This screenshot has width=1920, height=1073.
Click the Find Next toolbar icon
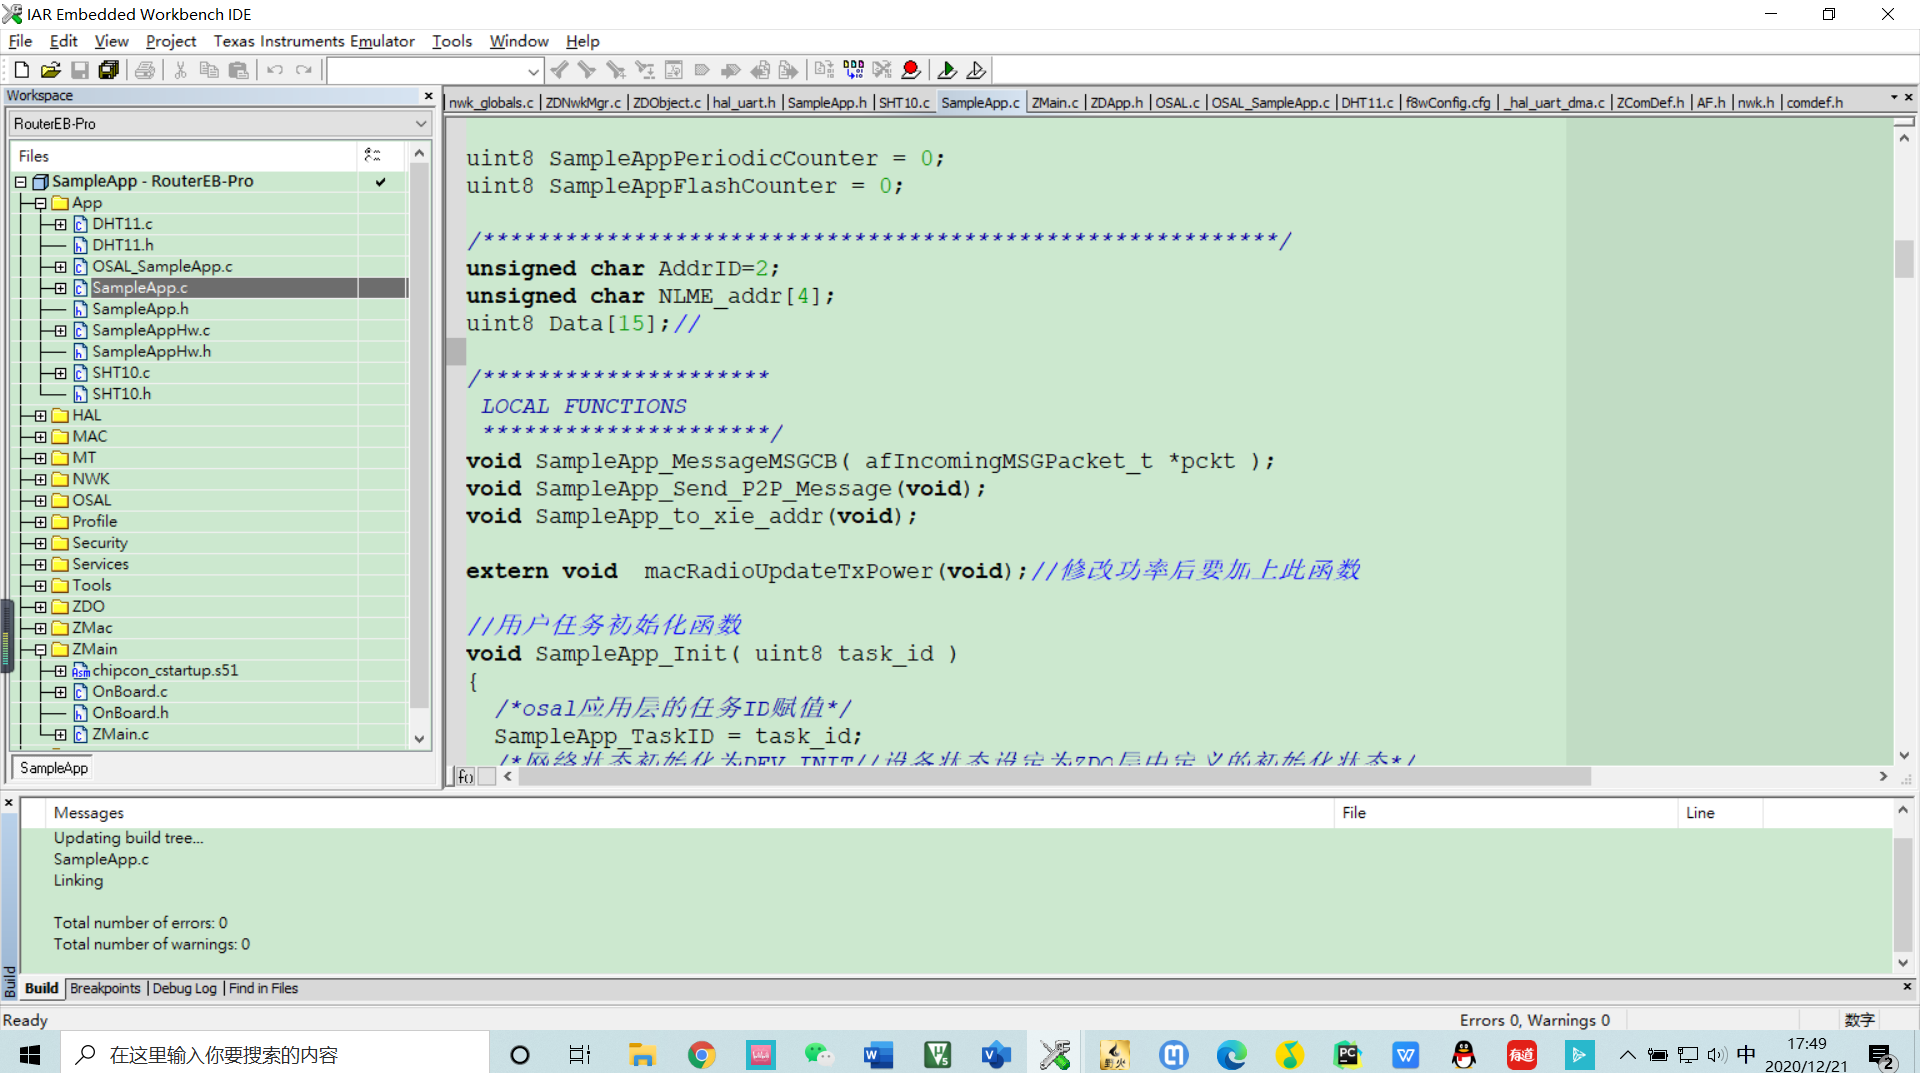pos(587,70)
